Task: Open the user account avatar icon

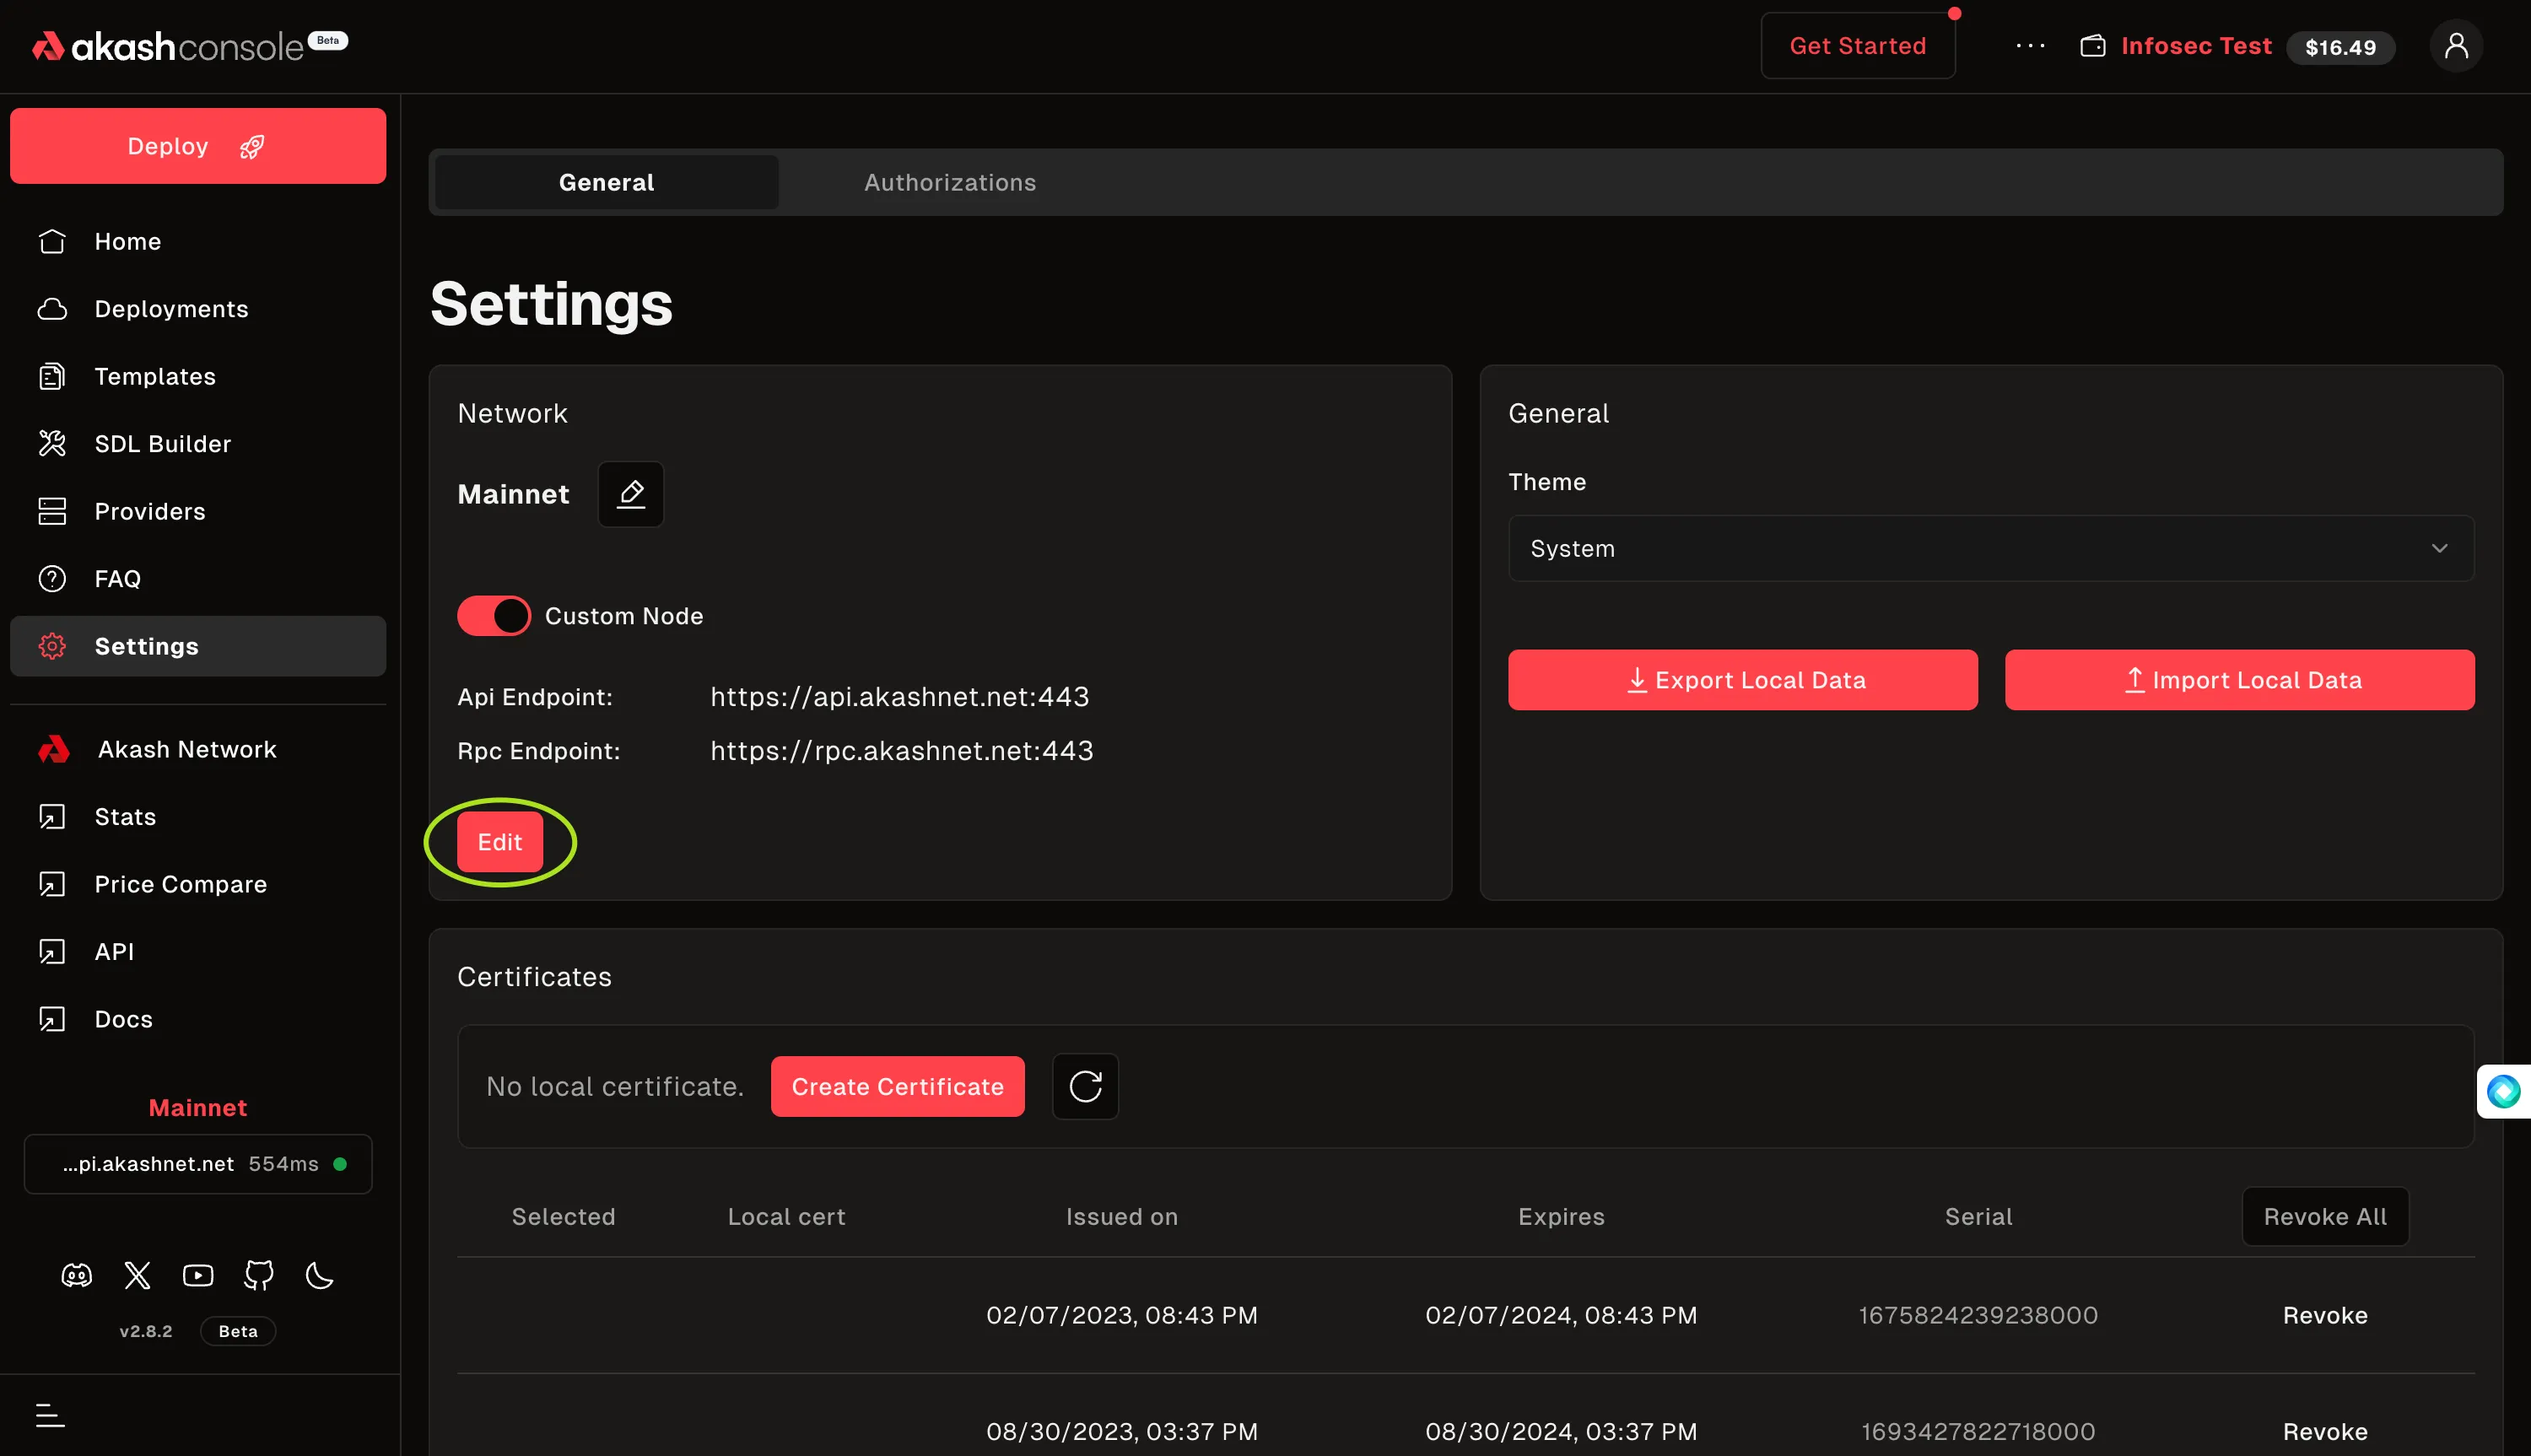Action: coord(2456,46)
